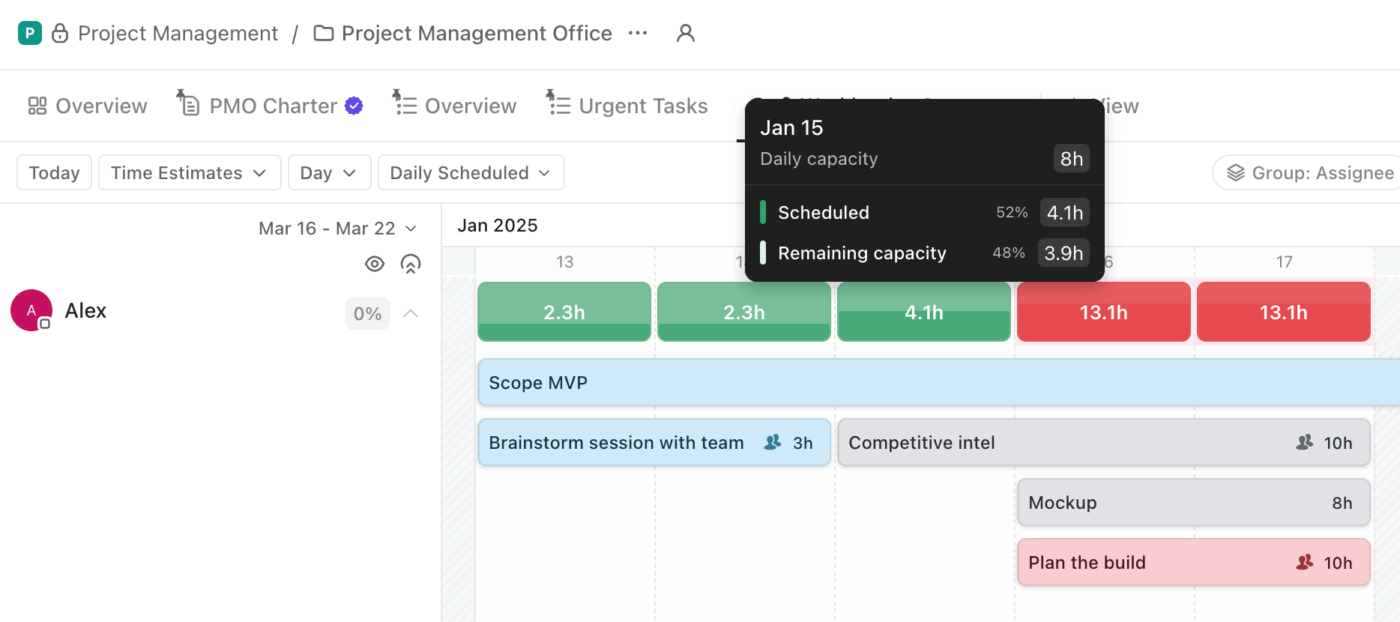1400x622 pixels.
Task: Click the green P workspace icon
Action: [x=30, y=33]
